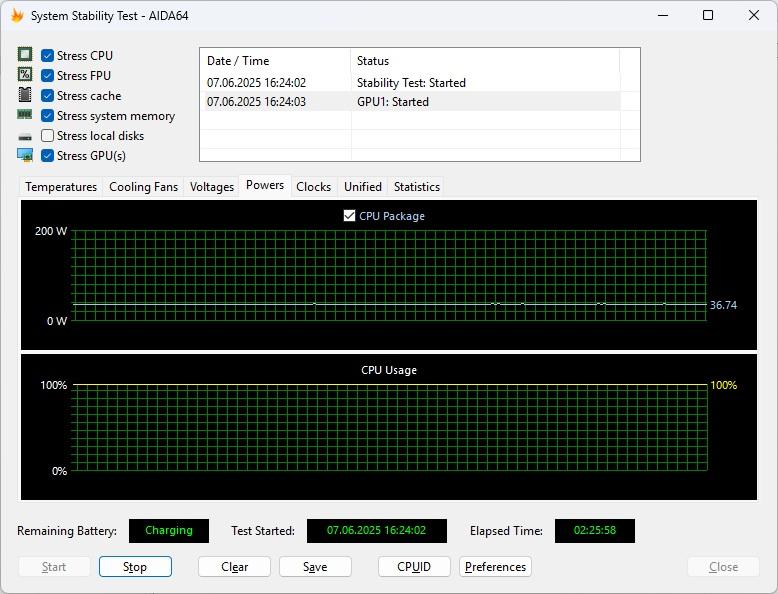The image size is (778, 594).
Task: View the Statistics tab
Action: point(417,187)
